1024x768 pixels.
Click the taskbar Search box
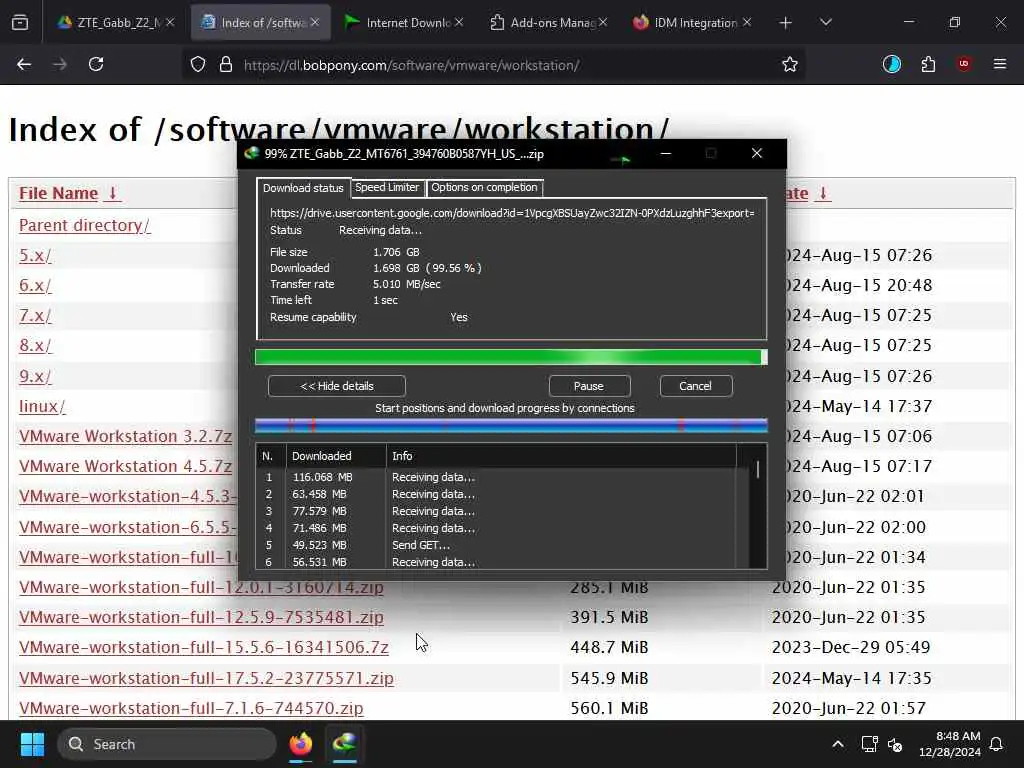pyautogui.click(x=167, y=744)
